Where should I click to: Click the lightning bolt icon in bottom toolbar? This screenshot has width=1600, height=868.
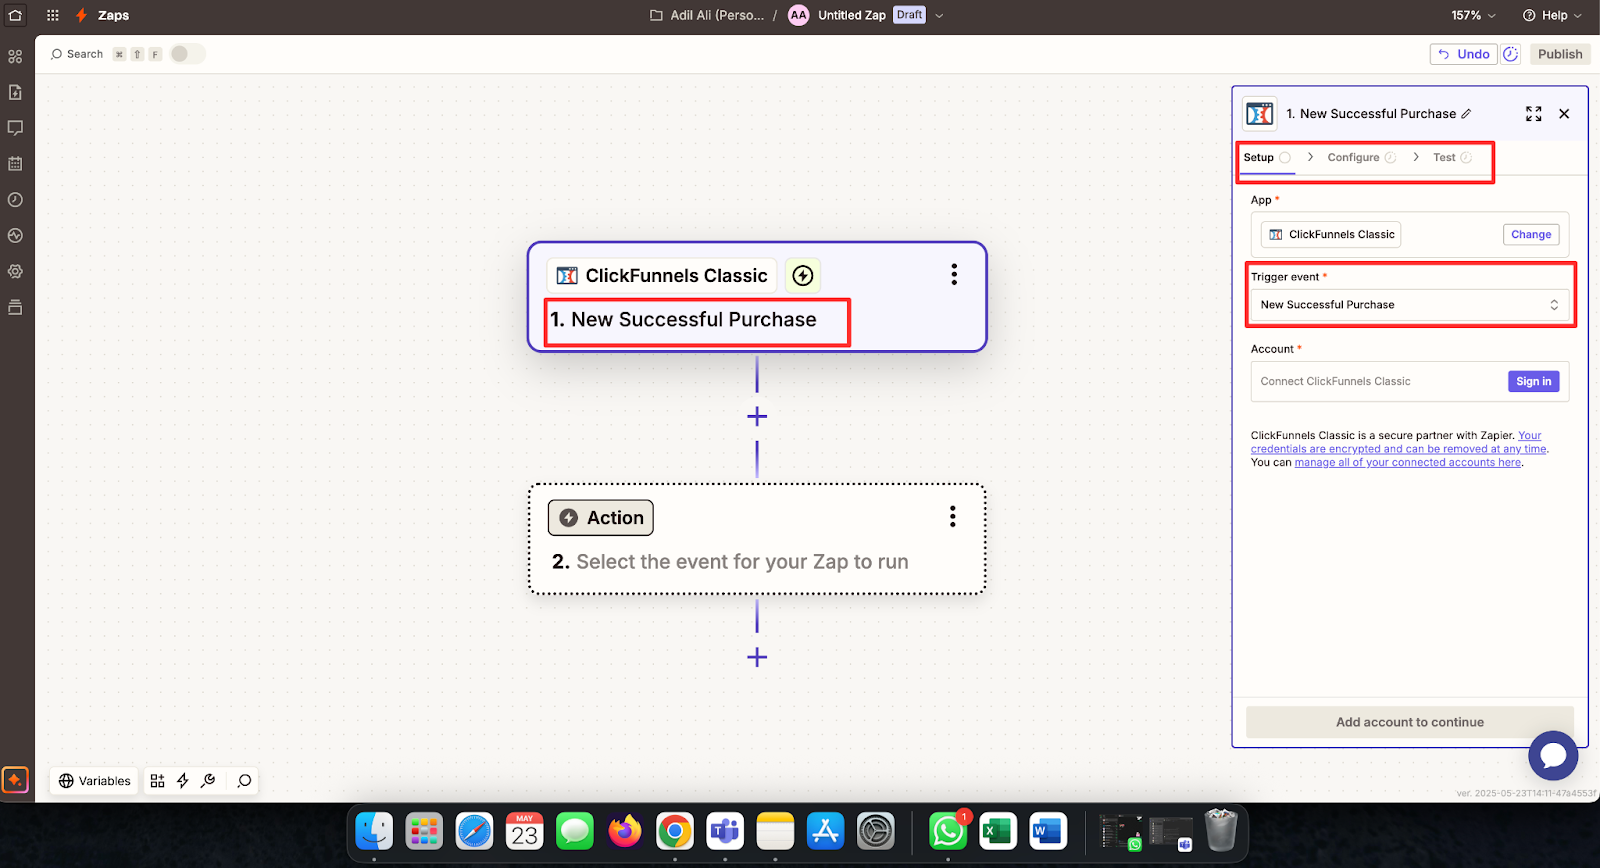[183, 781]
